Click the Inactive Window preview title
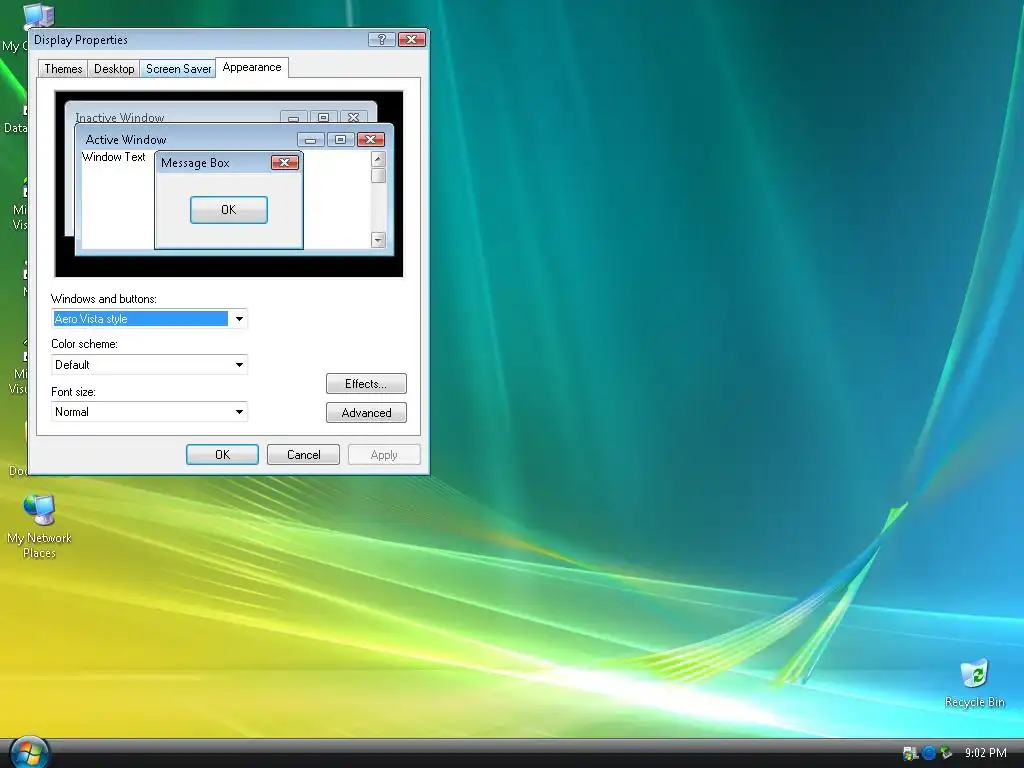 pyautogui.click(x=120, y=118)
